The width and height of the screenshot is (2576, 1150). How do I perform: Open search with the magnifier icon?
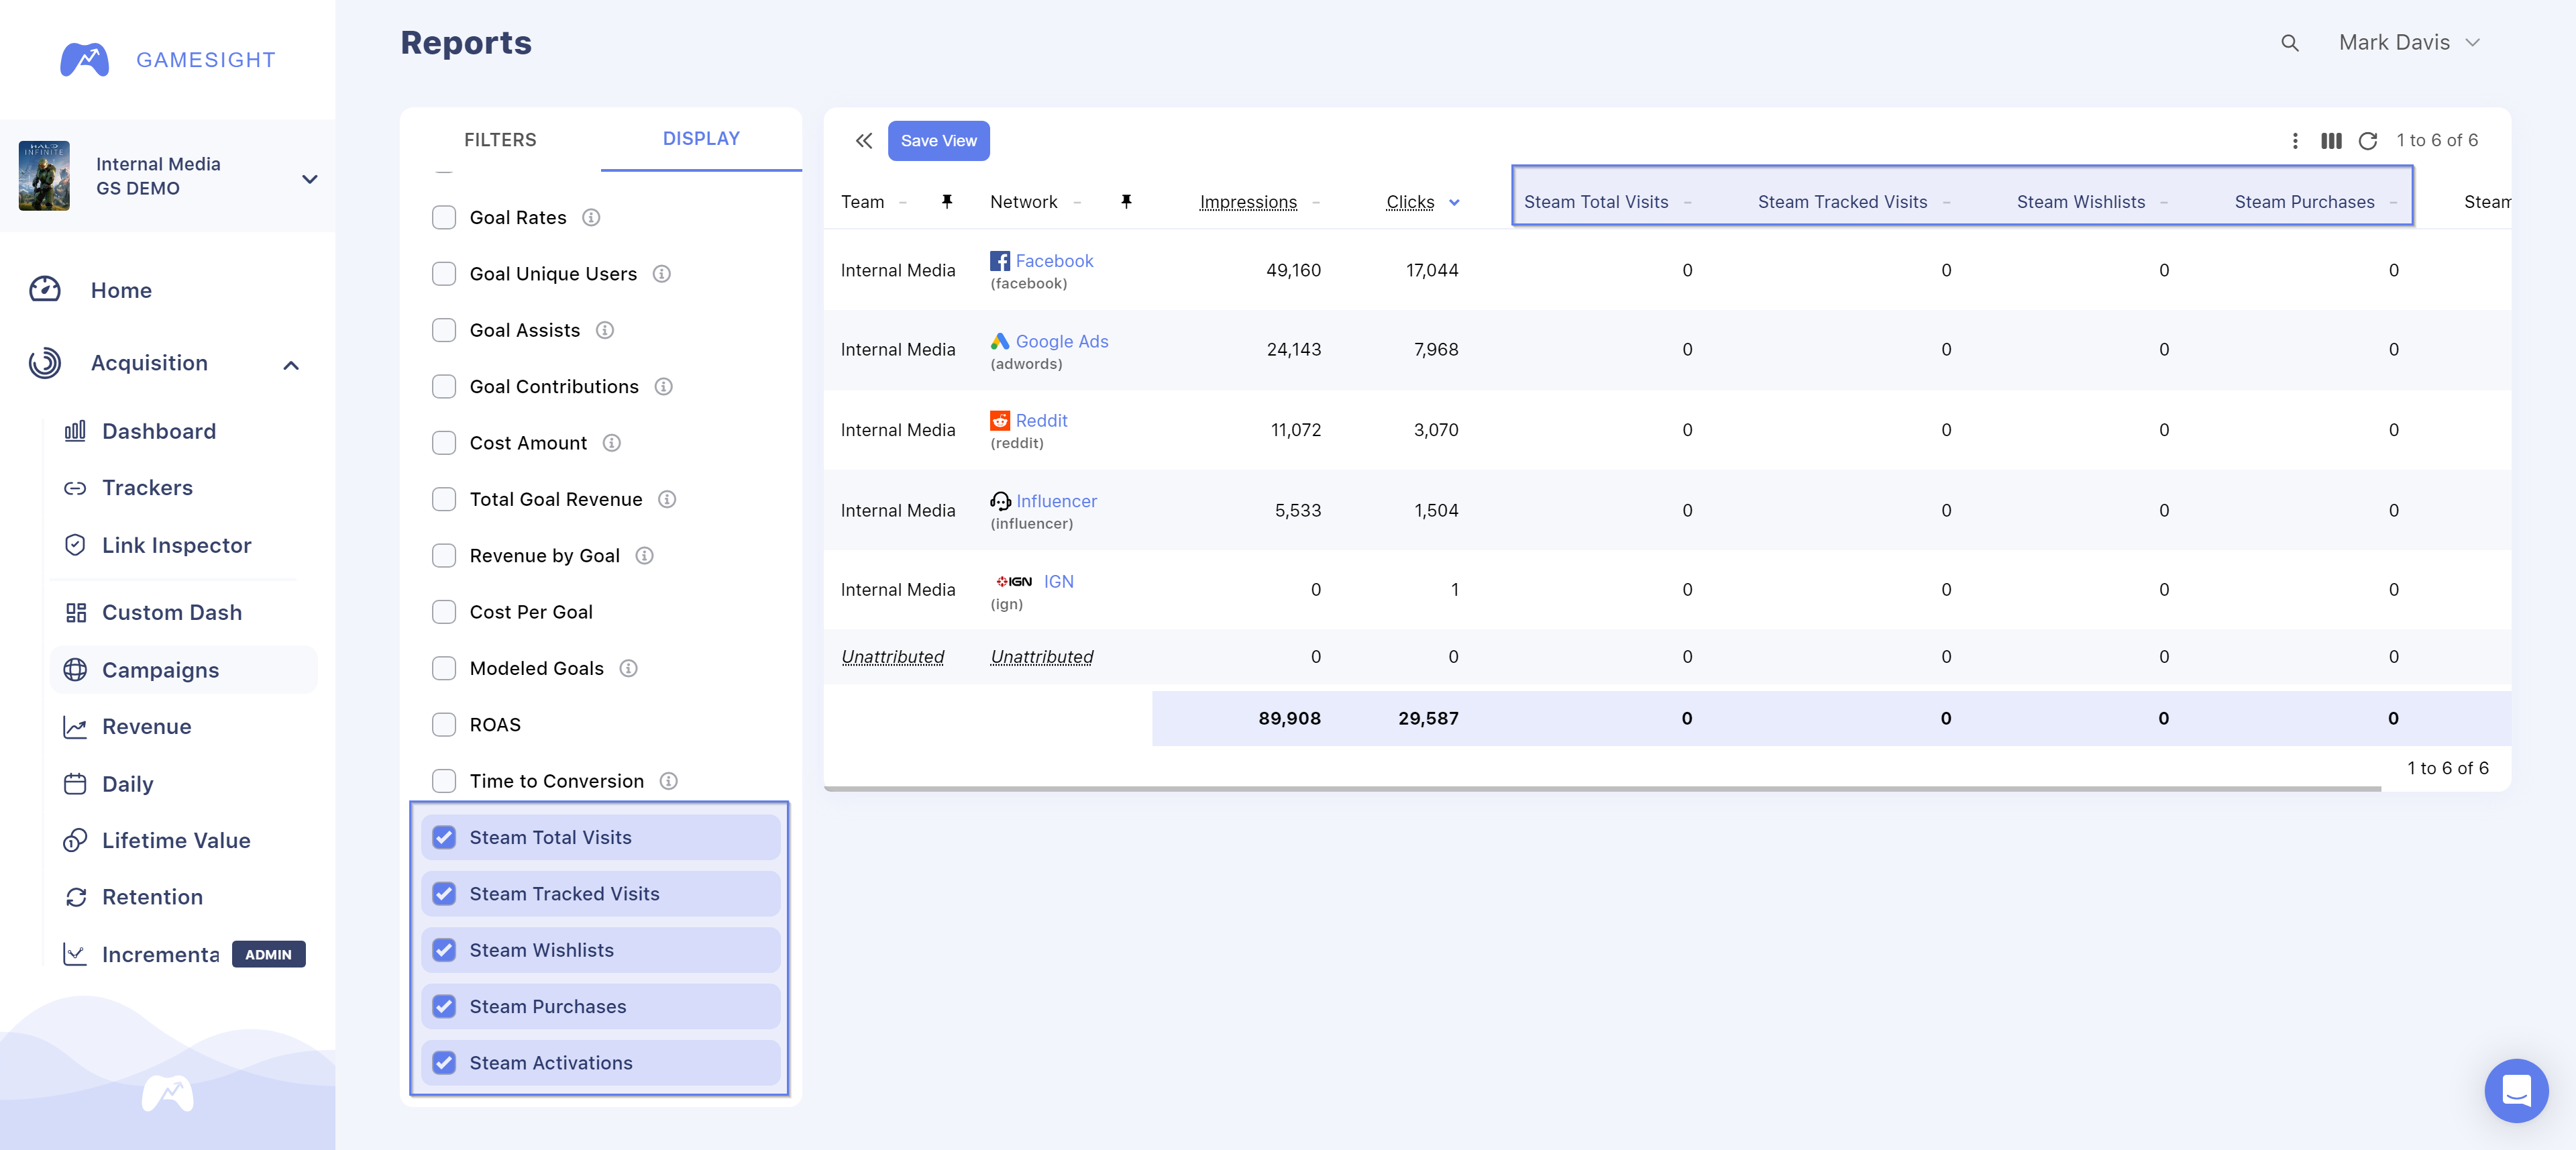[2290, 43]
